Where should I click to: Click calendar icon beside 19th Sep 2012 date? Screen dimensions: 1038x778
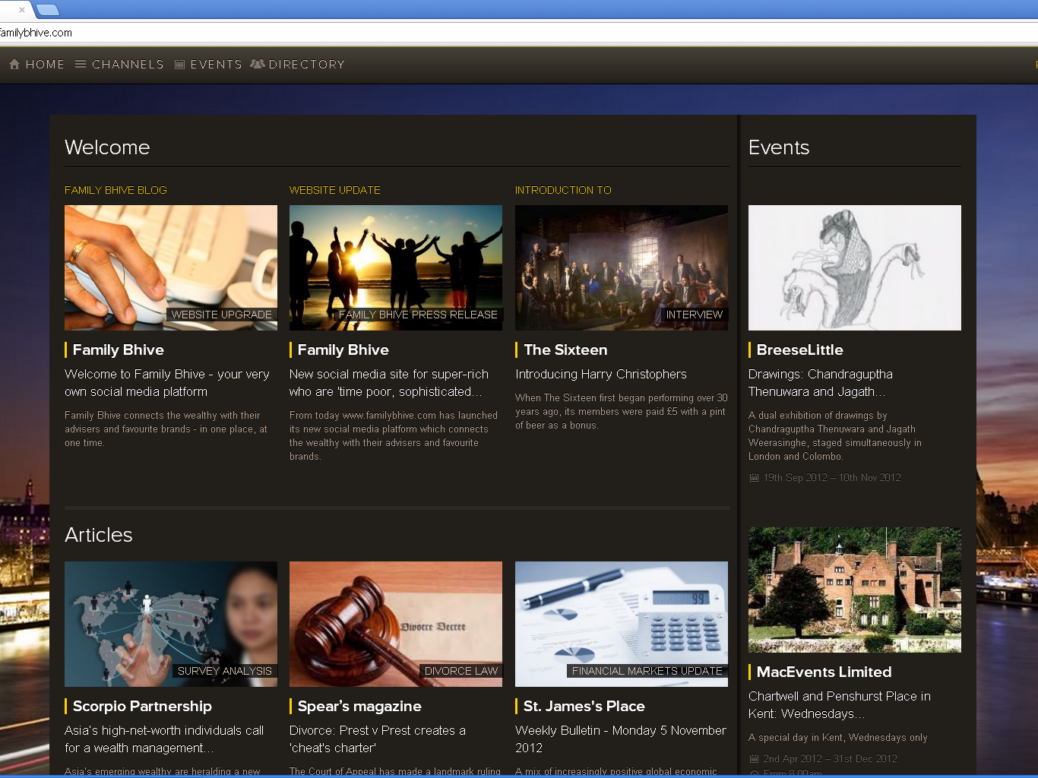(x=754, y=478)
